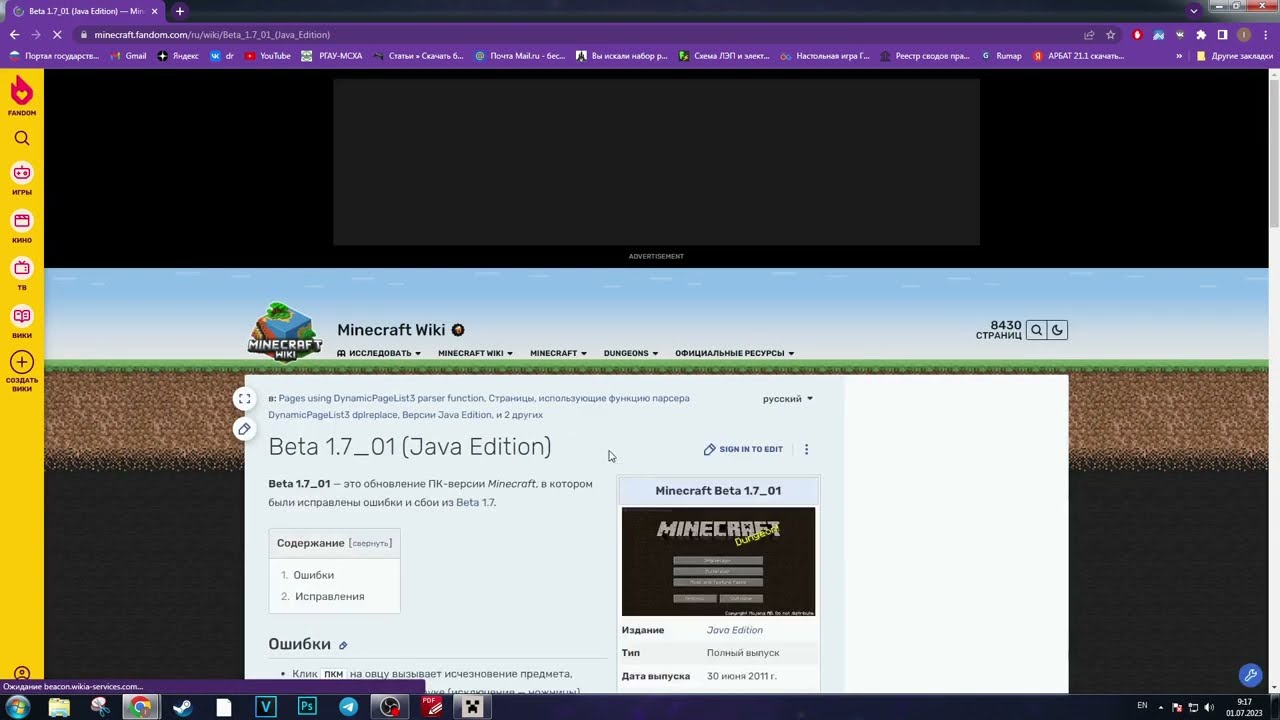Open the Другие закладки folder

coord(1234,56)
